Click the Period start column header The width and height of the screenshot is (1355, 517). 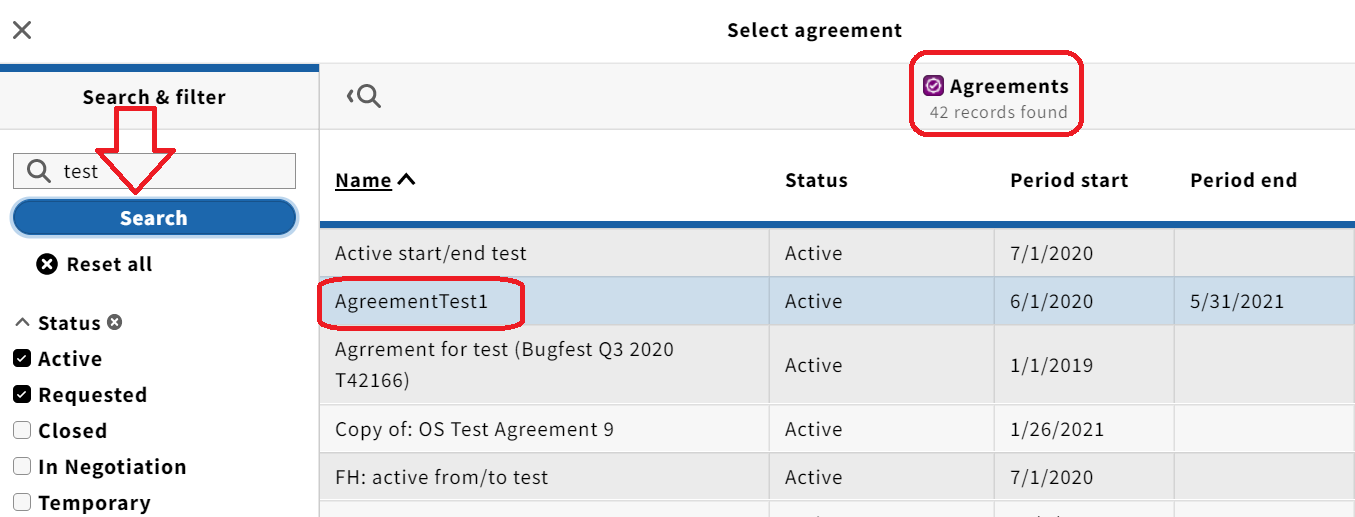pyautogui.click(x=1069, y=181)
